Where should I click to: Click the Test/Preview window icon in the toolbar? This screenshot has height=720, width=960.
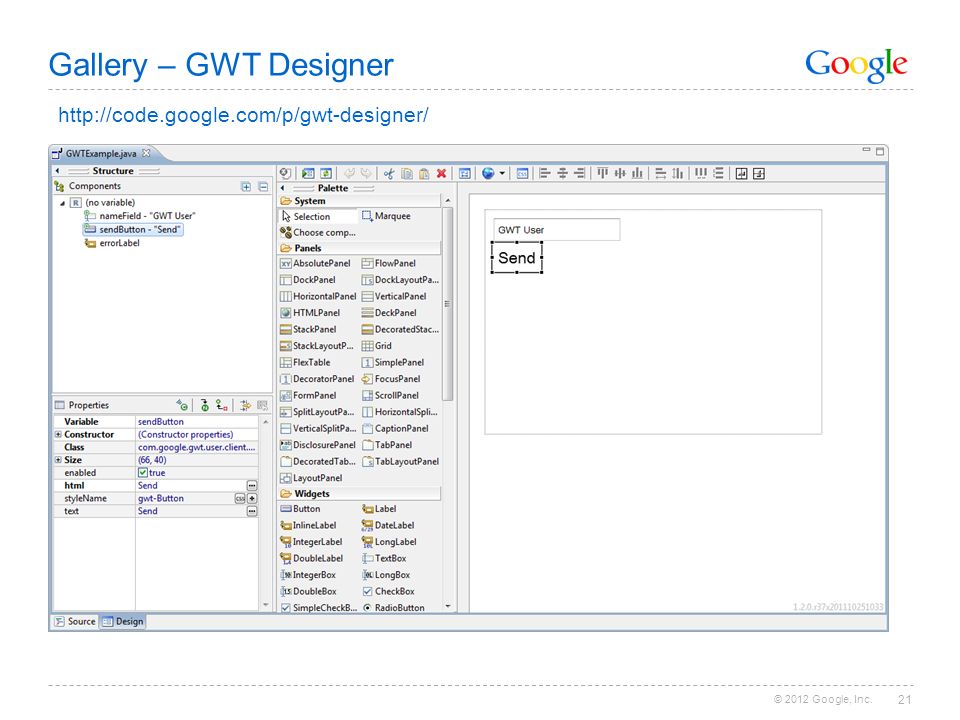[x=308, y=174]
